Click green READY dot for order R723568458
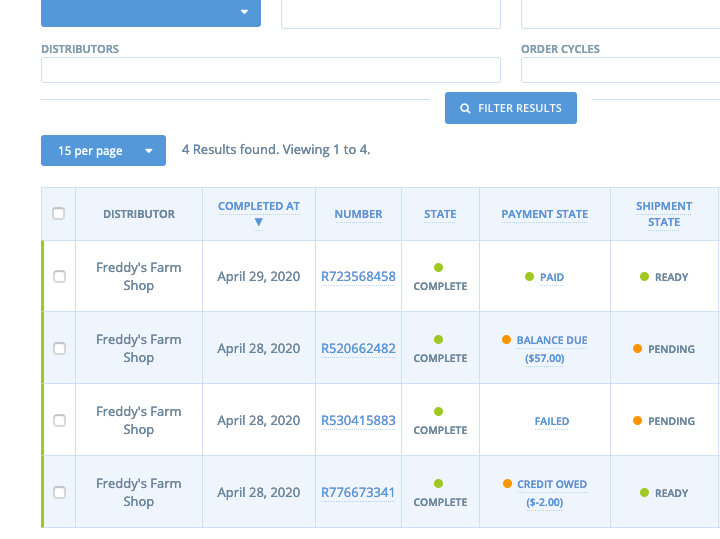 [x=644, y=276]
